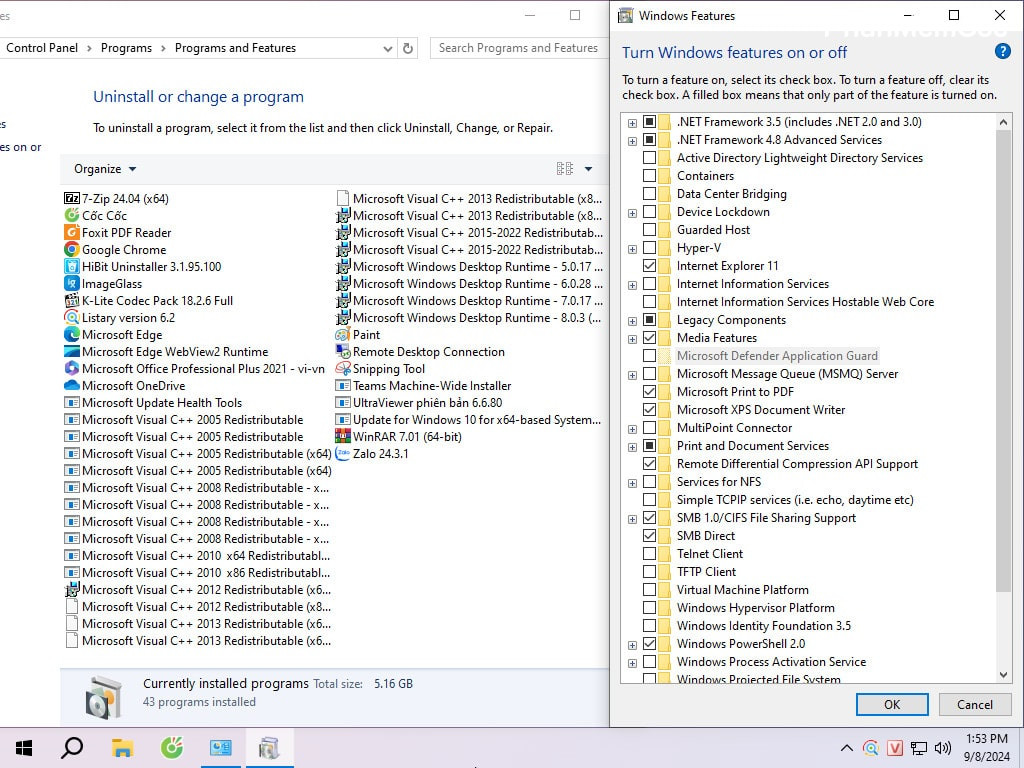Open the Organize dropdown menu
The height and width of the screenshot is (768, 1024).
tap(105, 169)
